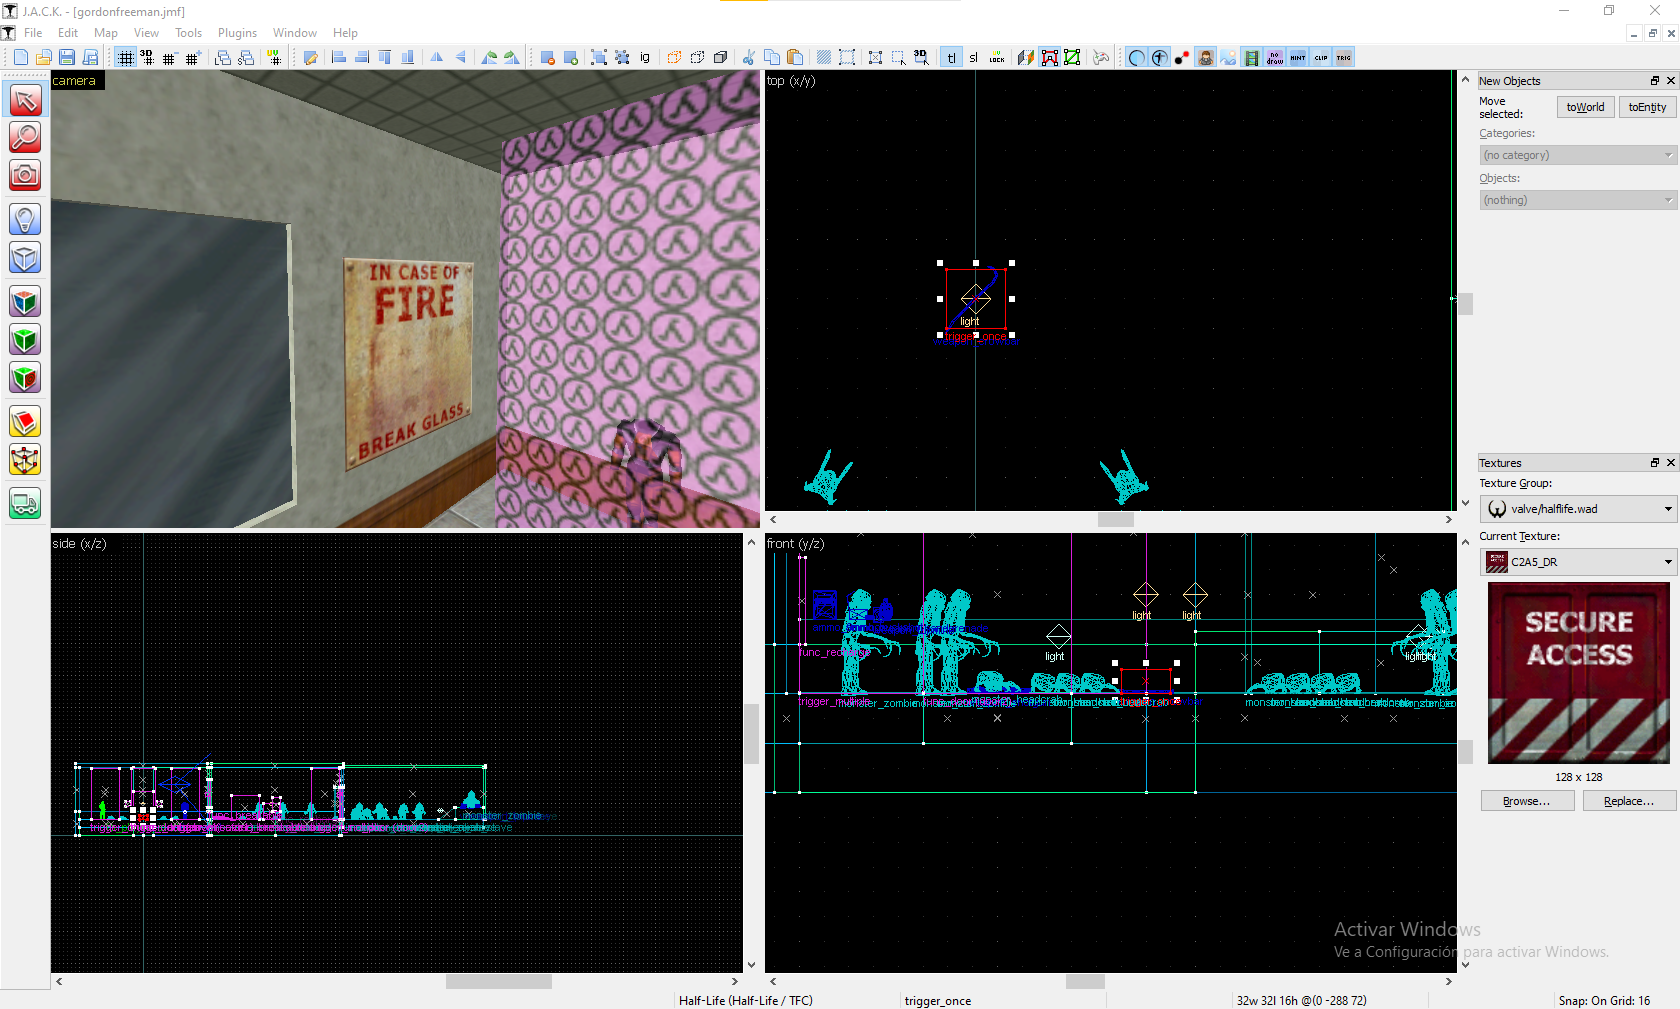Open the Objects dropdown
This screenshot has height=1009, width=1680.
click(x=1577, y=200)
